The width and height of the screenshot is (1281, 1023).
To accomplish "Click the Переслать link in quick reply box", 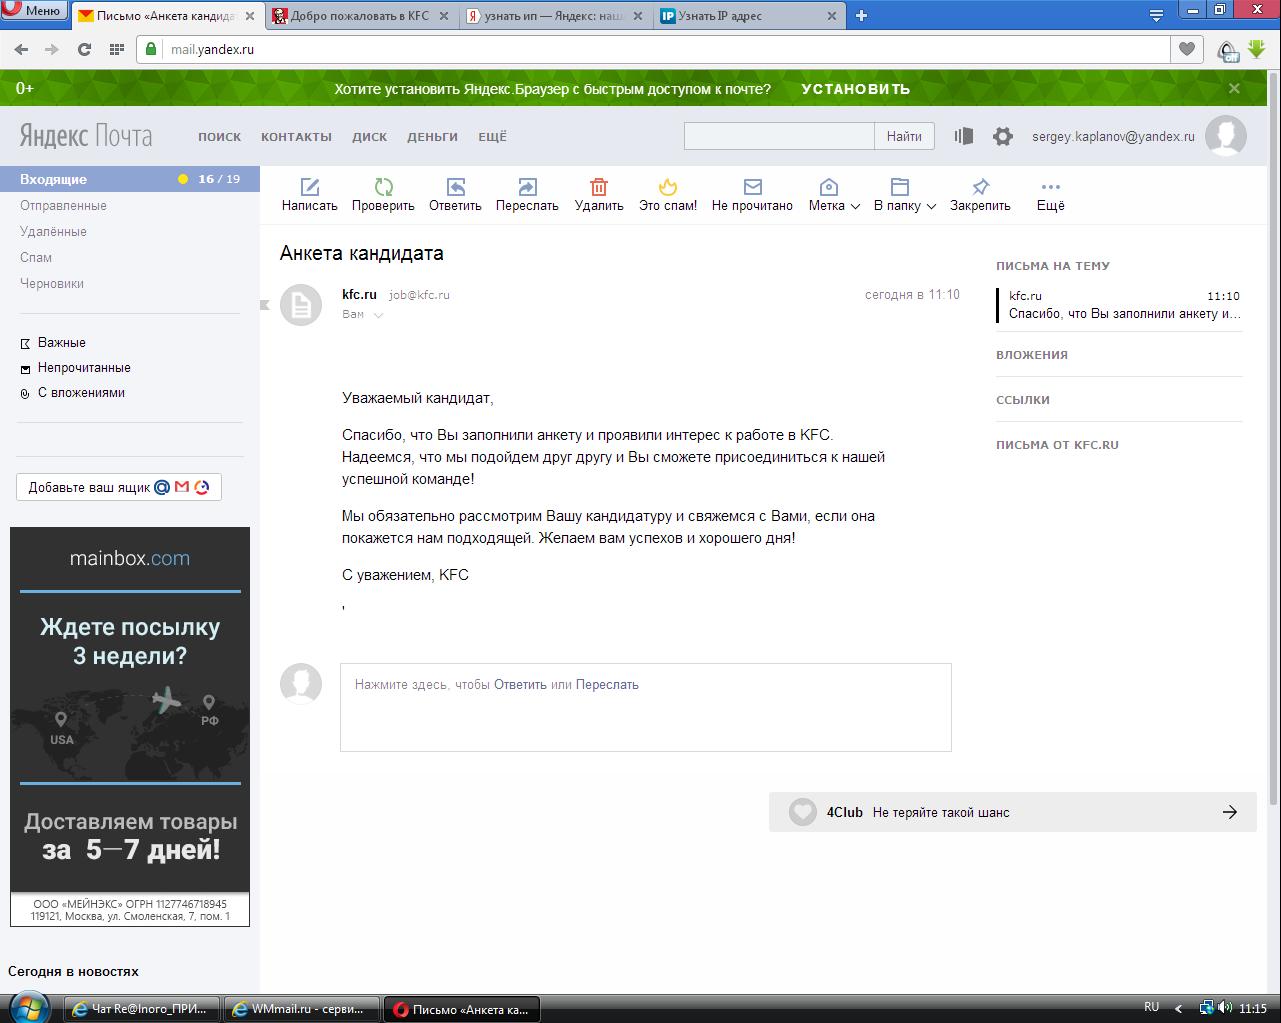I will [x=607, y=685].
